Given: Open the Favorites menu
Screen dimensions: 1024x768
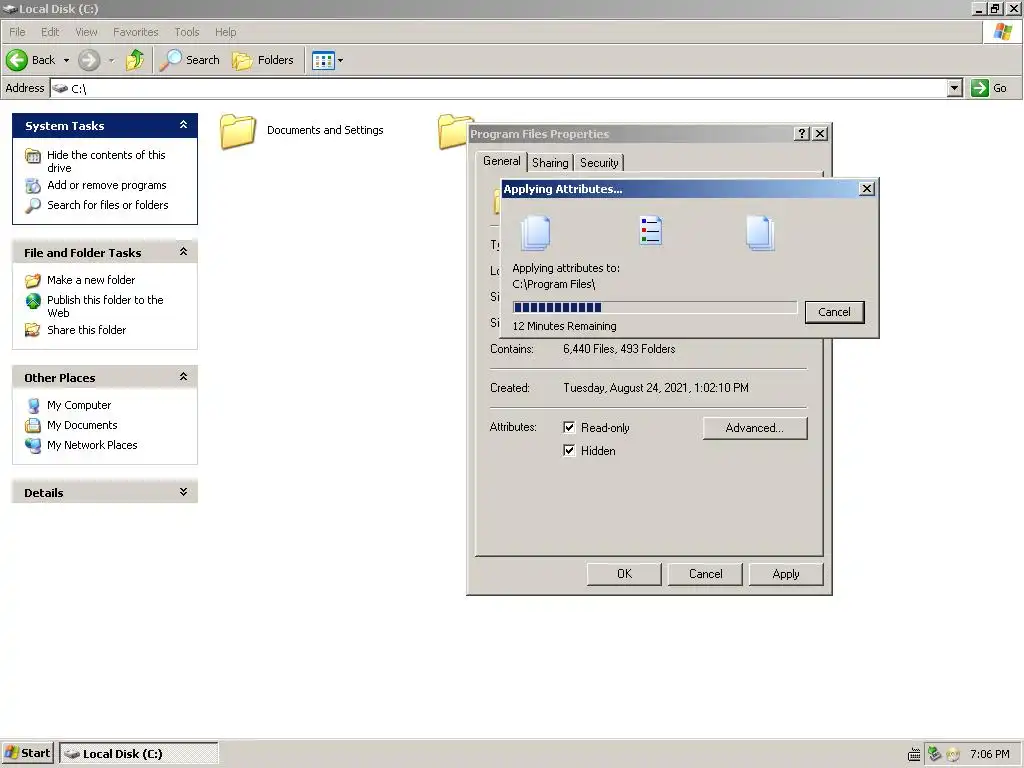Looking at the screenshot, I should 136,32.
